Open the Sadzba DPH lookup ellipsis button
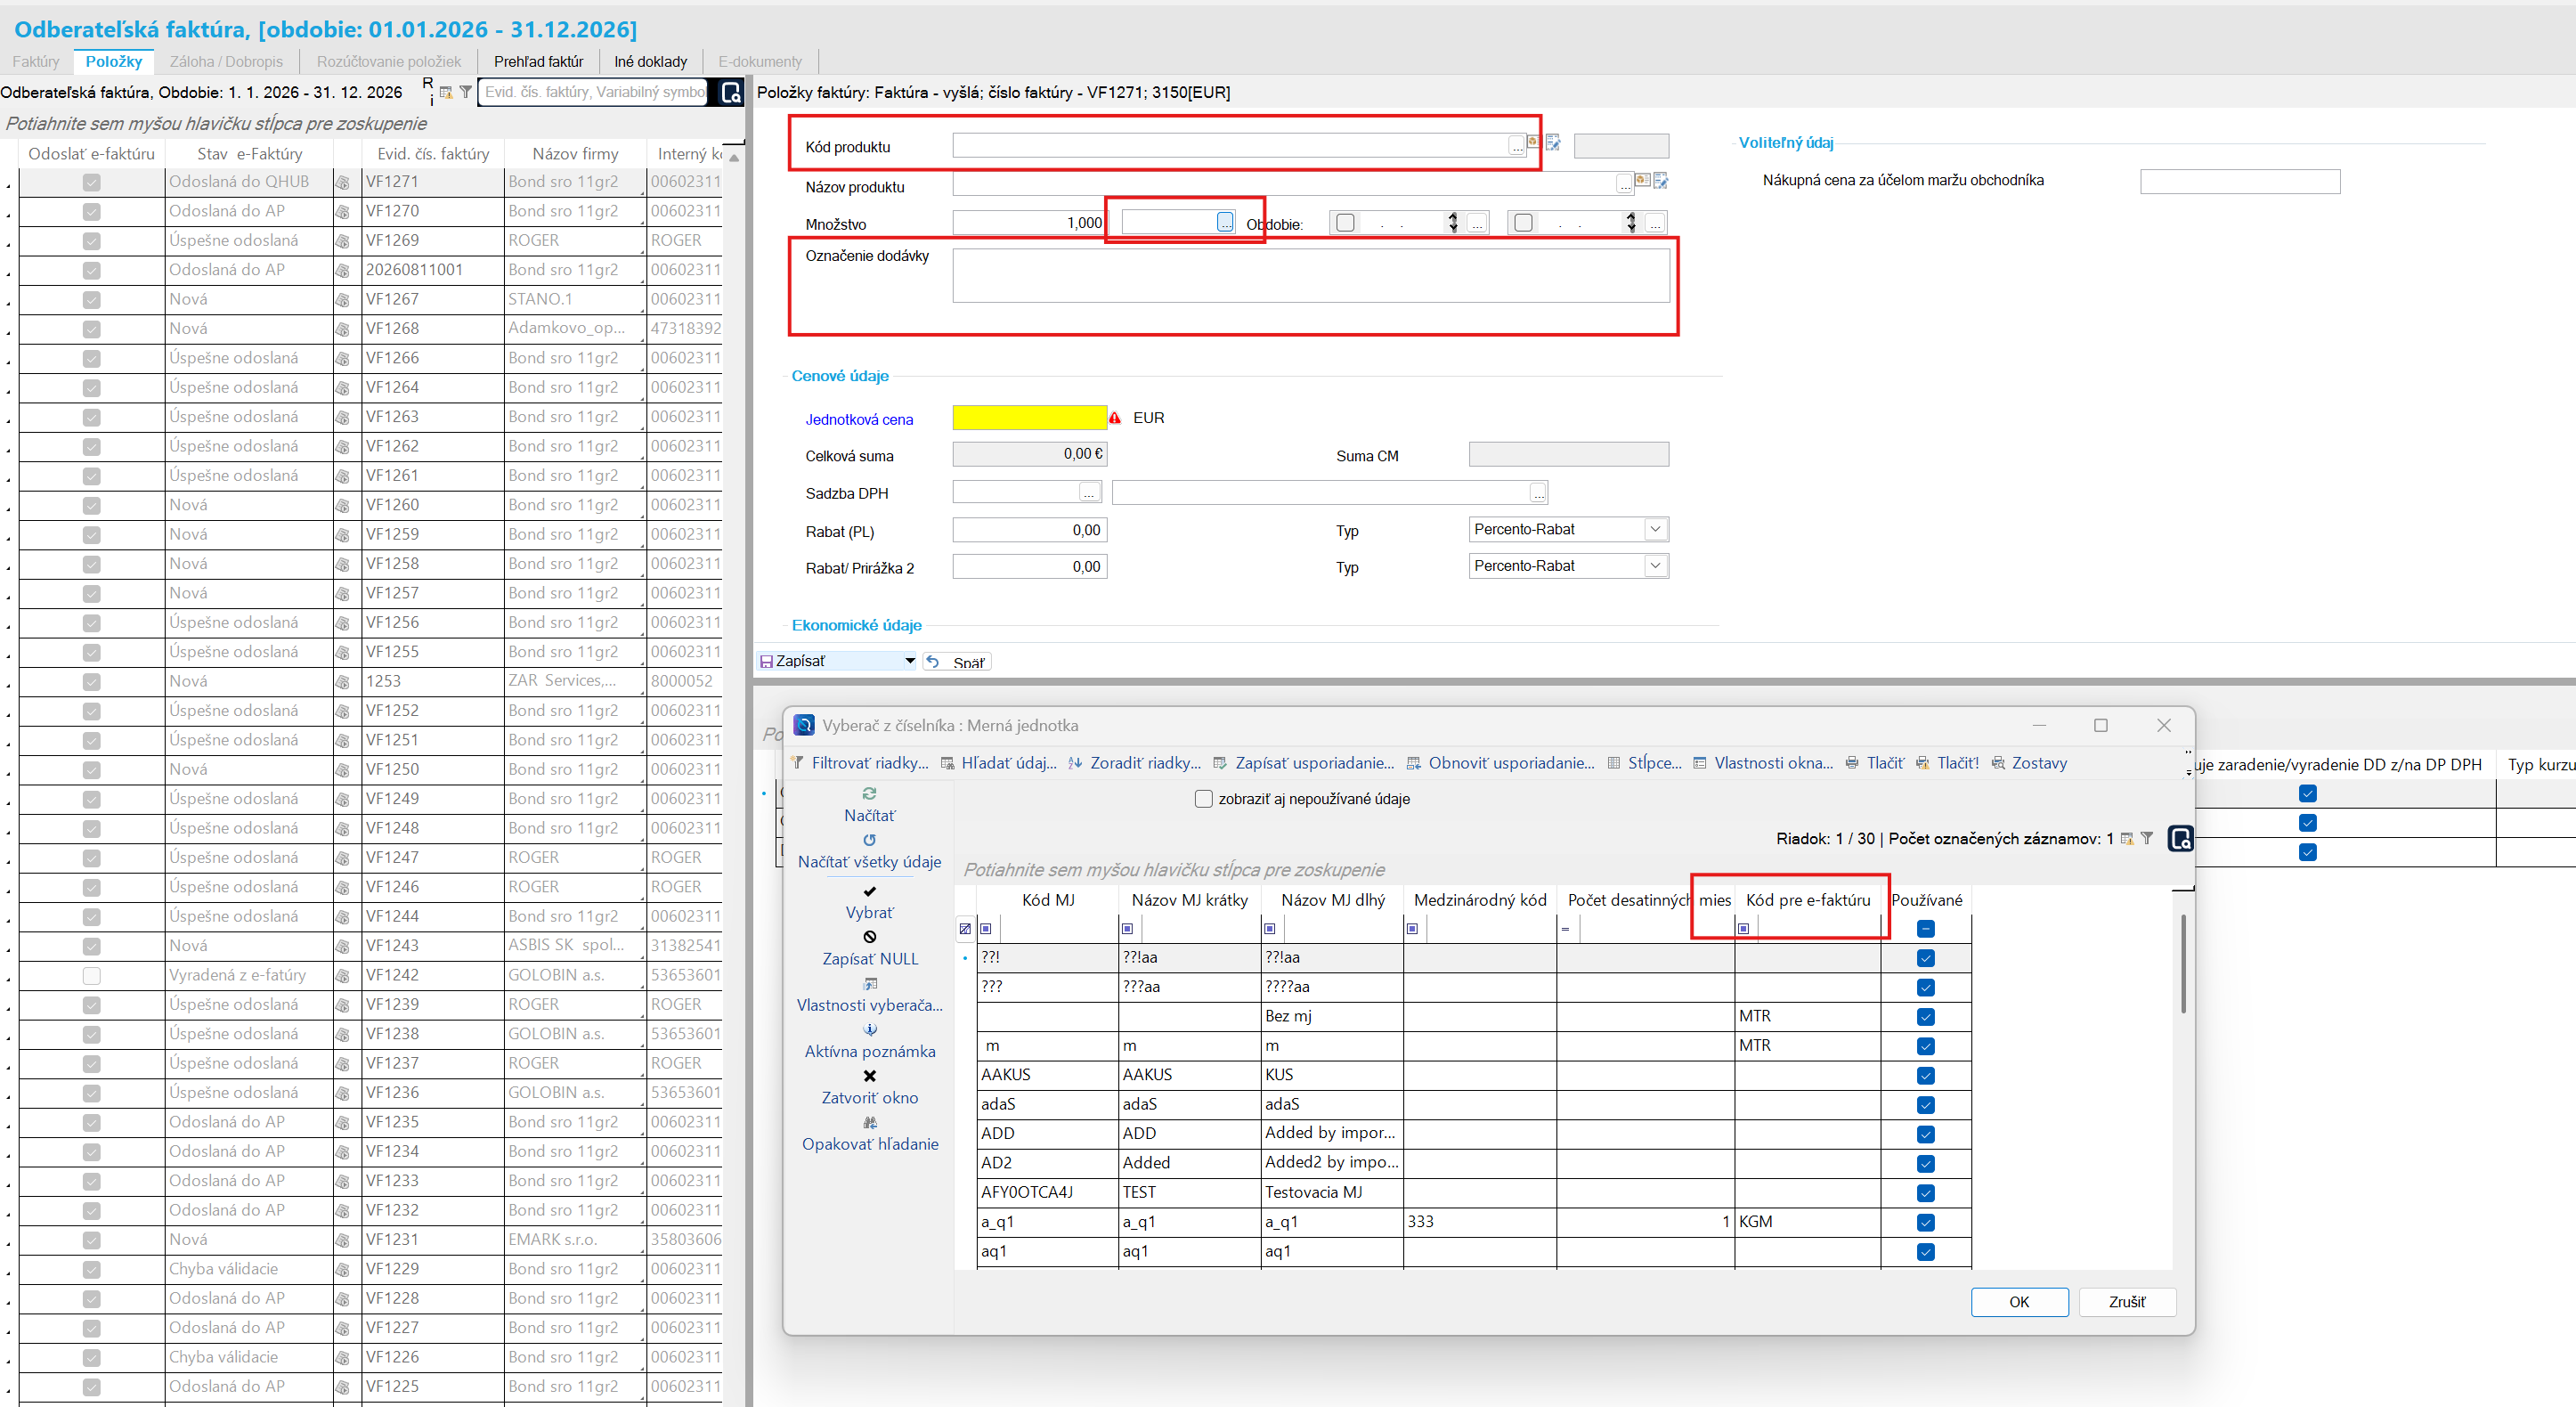The height and width of the screenshot is (1407, 2576). (x=1089, y=493)
